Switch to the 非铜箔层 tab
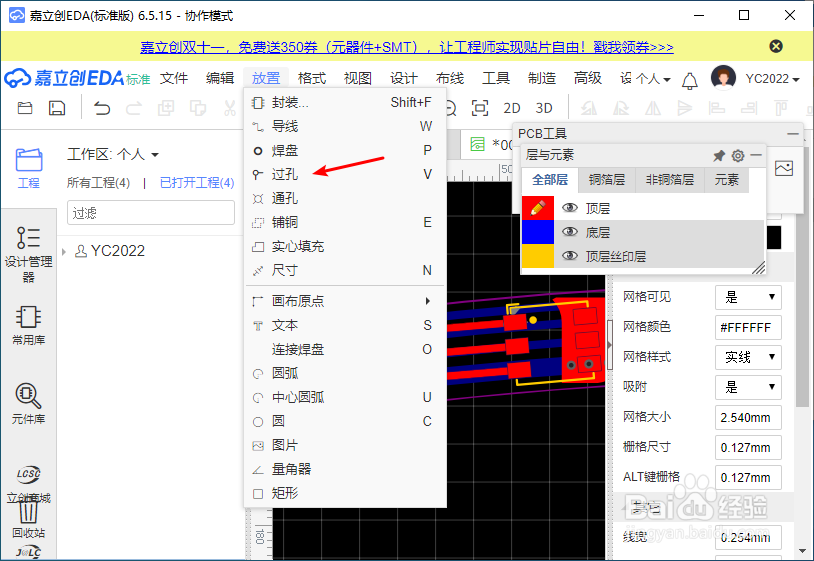The height and width of the screenshot is (561, 814). pyautogui.click(x=670, y=180)
